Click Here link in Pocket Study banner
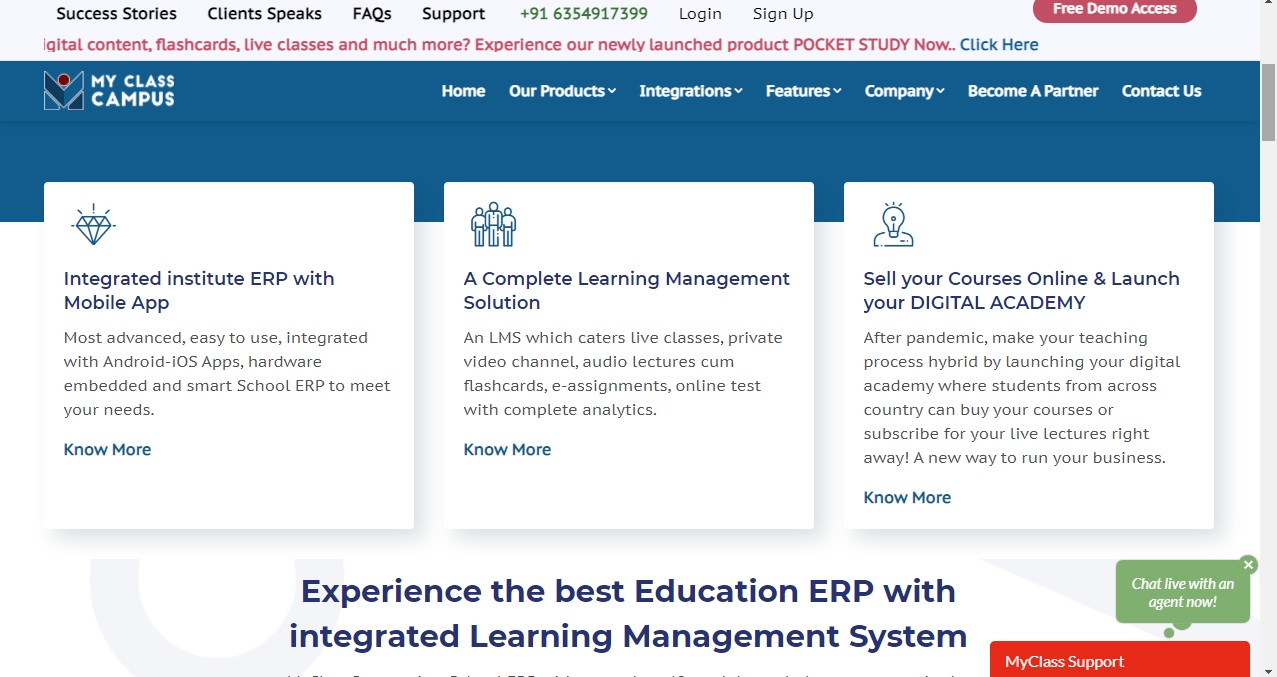This screenshot has height=677, width=1277. 999,45
